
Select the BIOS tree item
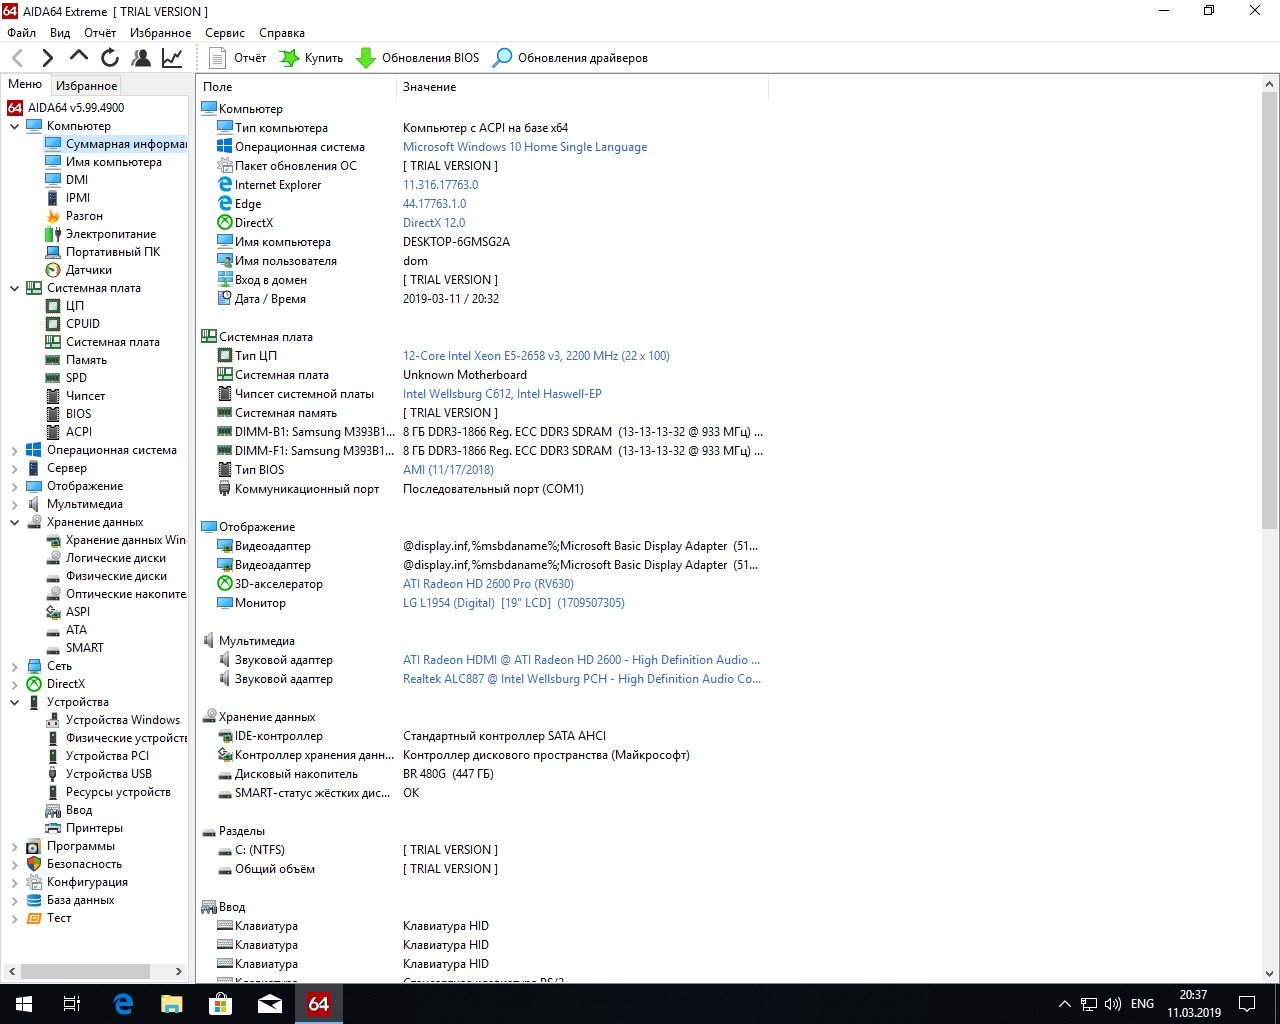coord(78,414)
